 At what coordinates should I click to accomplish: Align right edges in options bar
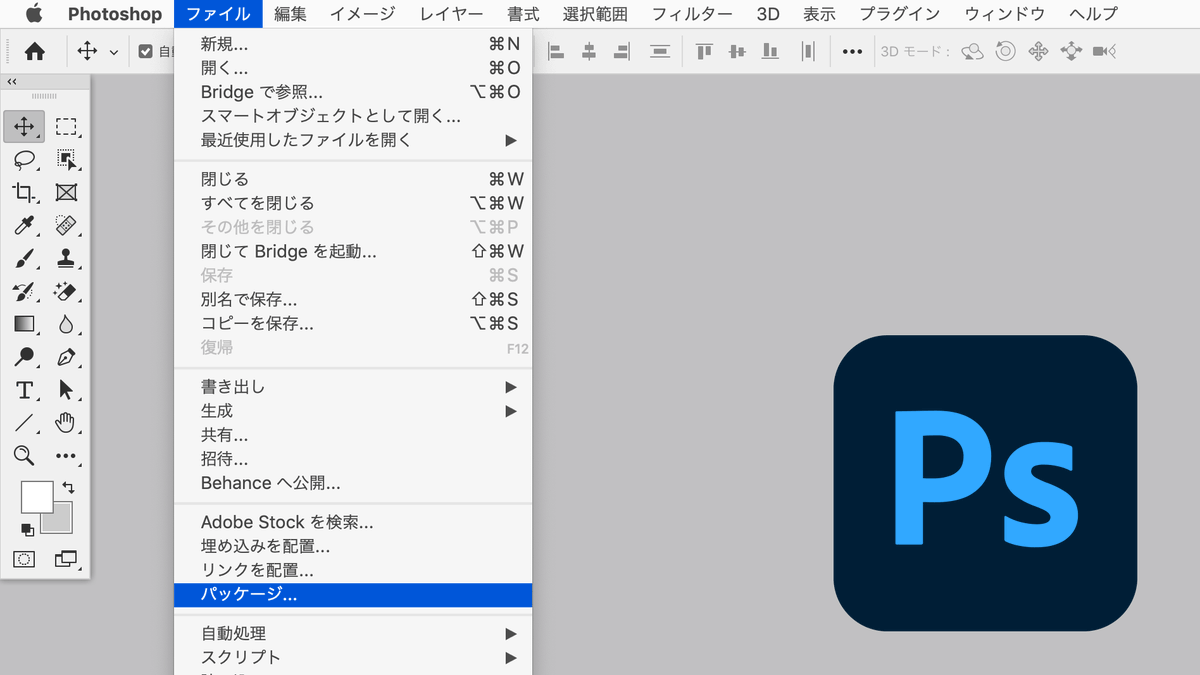(622, 51)
